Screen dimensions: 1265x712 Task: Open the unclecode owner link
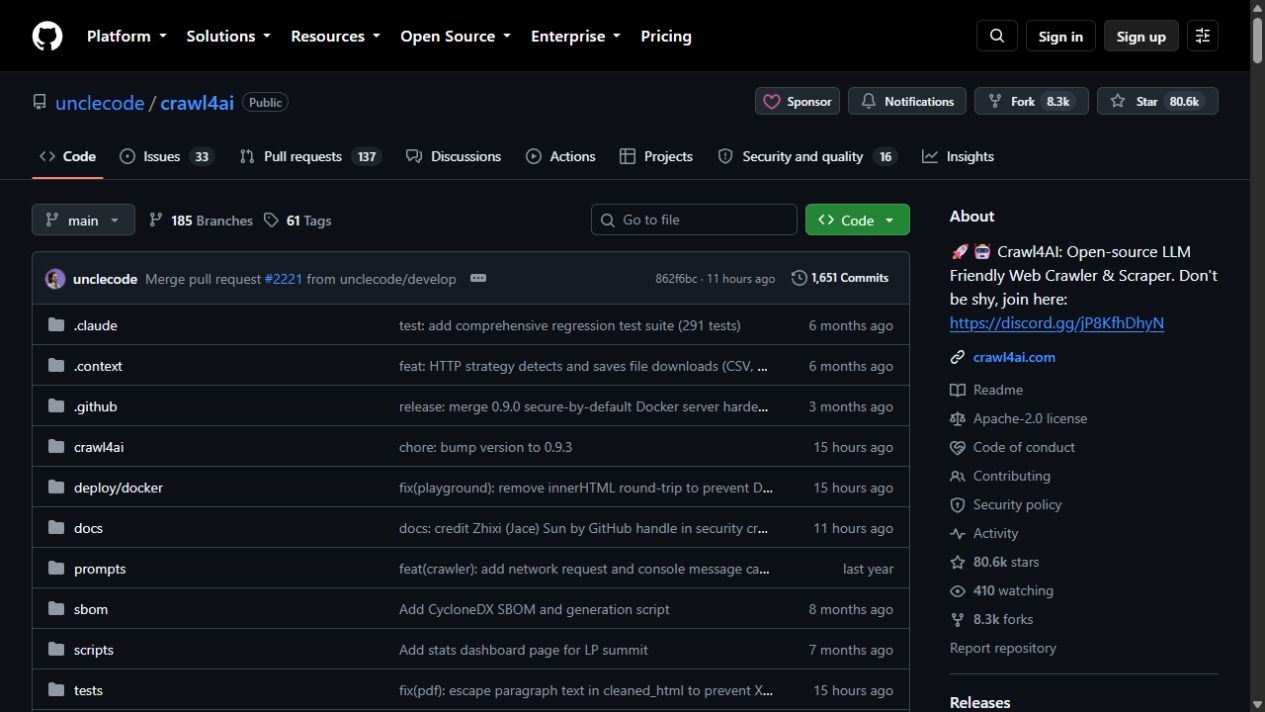pos(100,103)
